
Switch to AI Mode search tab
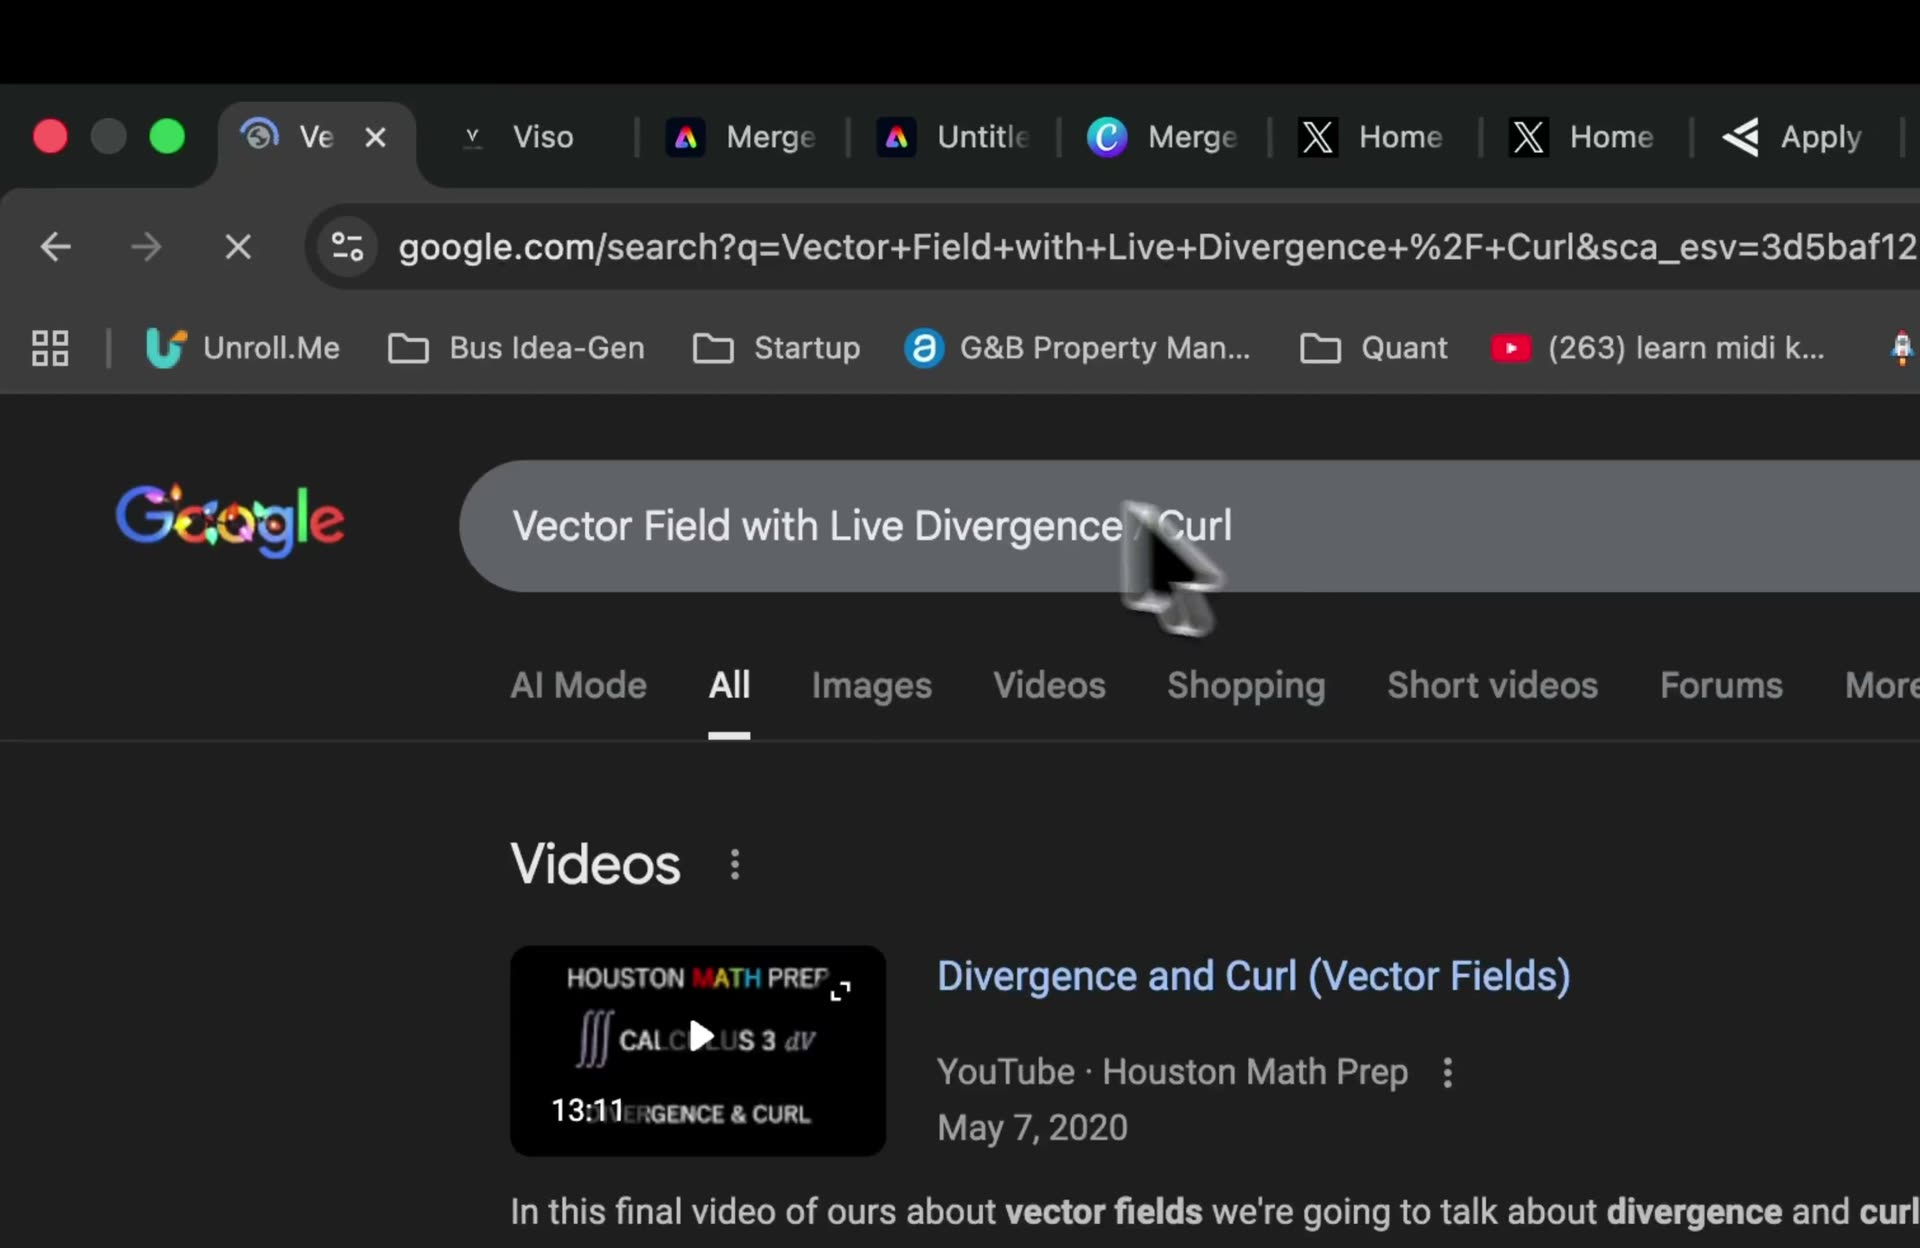coord(578,686)
